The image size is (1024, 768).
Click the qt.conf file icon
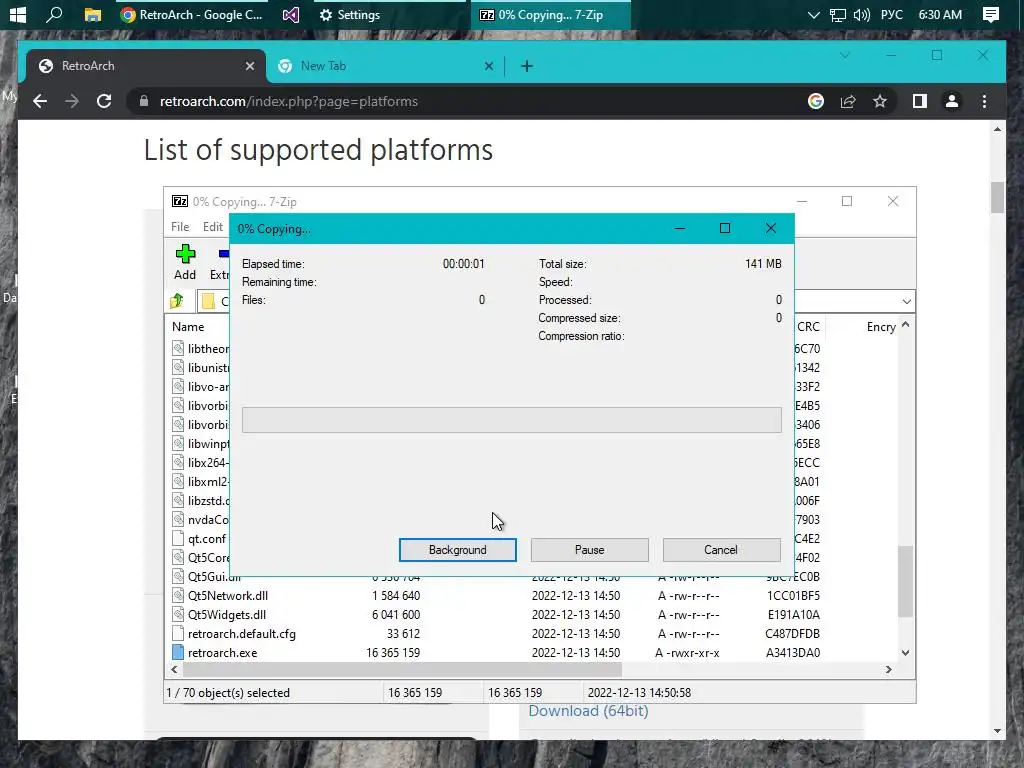(x=178, y=539)
